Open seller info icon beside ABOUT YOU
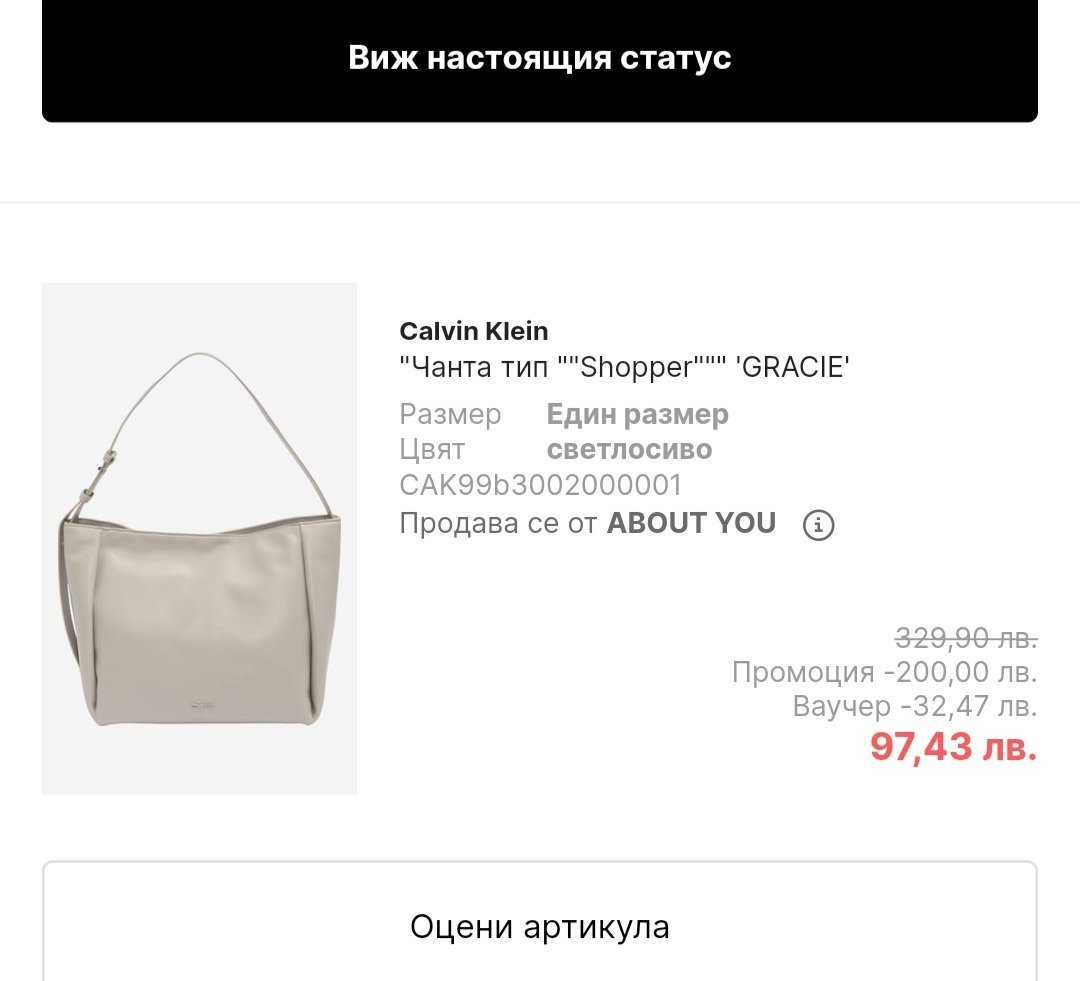The height and width of the screenshot is (981, 1080). click(x=819, y=525)
